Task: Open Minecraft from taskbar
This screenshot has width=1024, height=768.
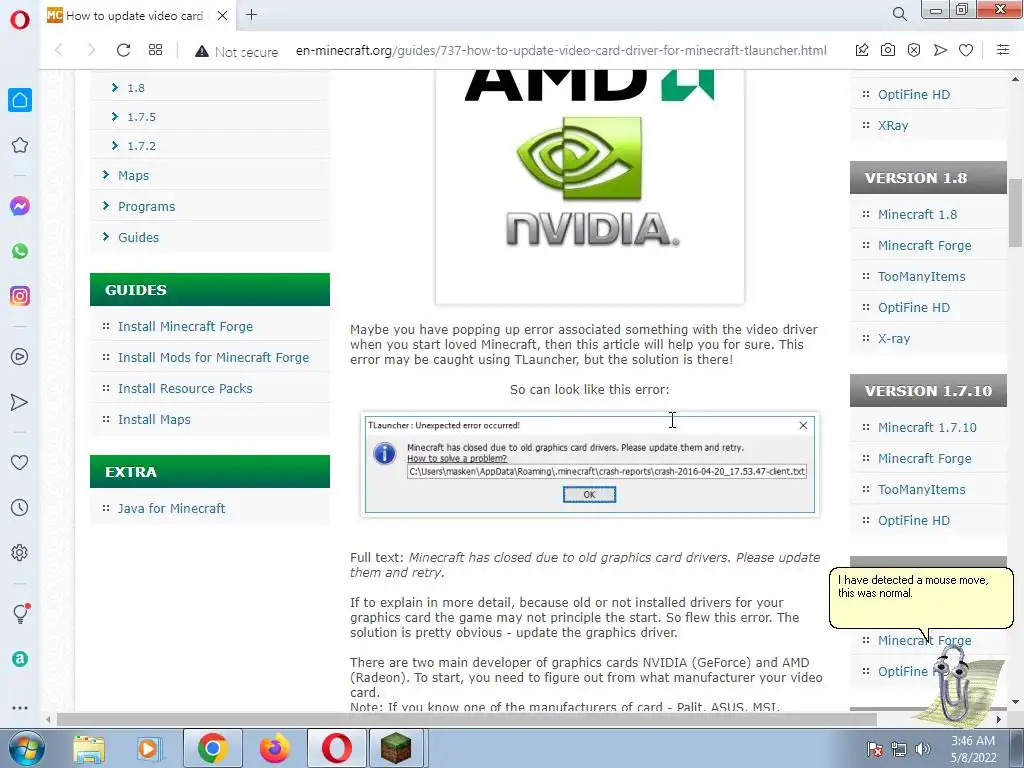Action: pyautogui.click(x=396, y=748)
